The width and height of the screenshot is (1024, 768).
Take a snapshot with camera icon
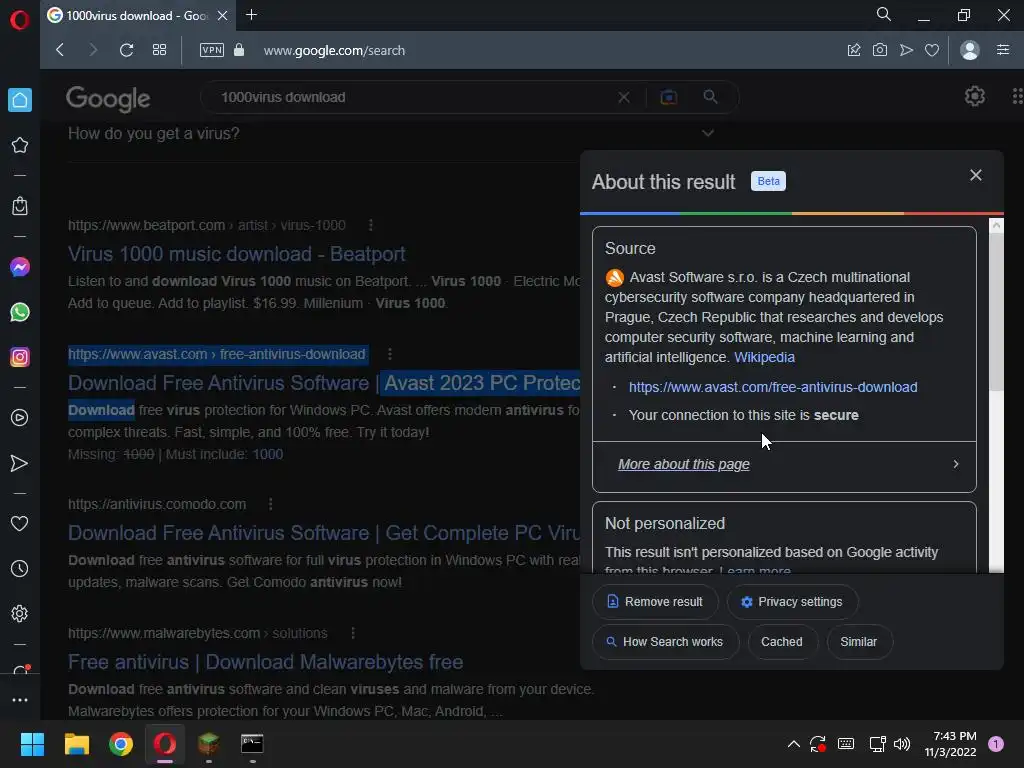pyautogui.click(x=880, y=50)
